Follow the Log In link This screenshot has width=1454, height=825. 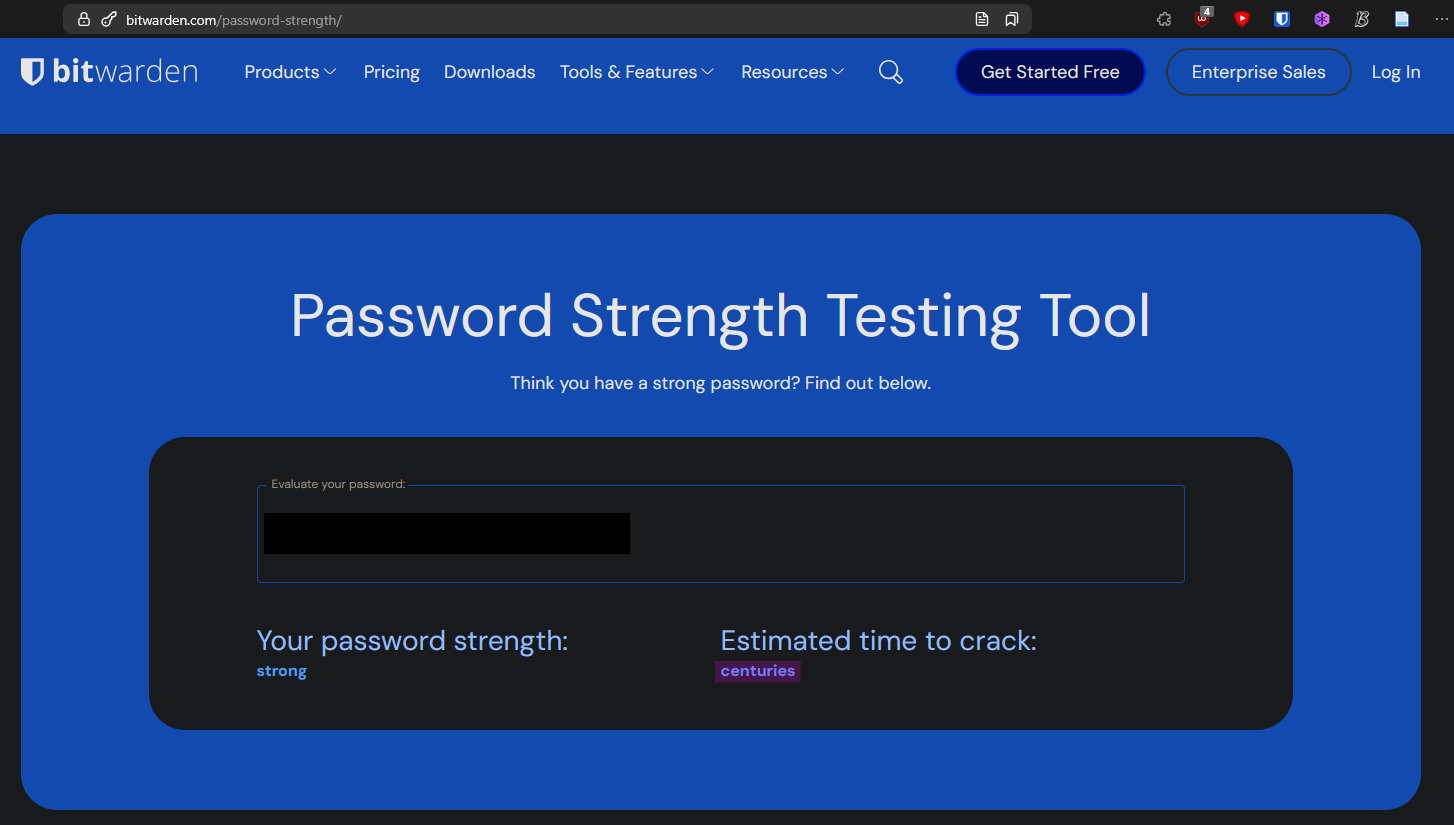(1396, 72)
